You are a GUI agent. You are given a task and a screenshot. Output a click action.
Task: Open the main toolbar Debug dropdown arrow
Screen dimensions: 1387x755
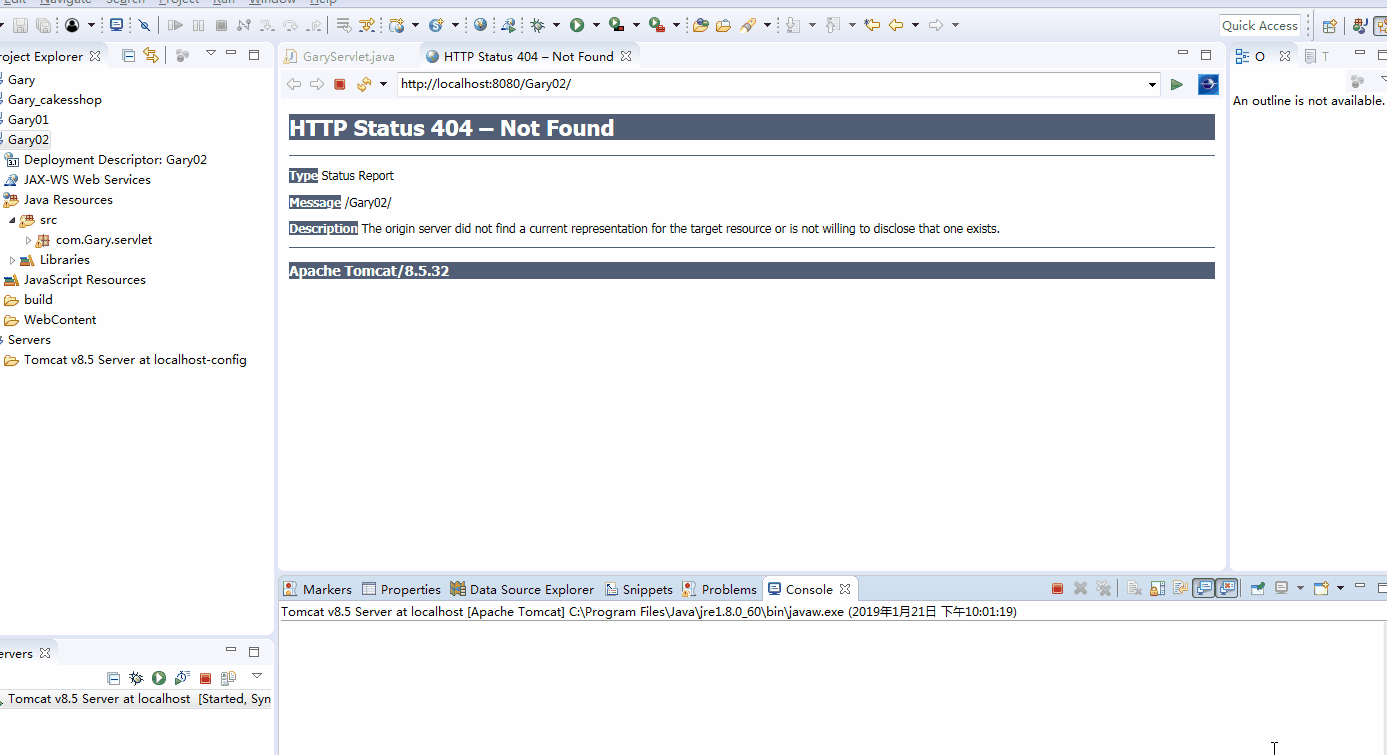click(555, 25)
